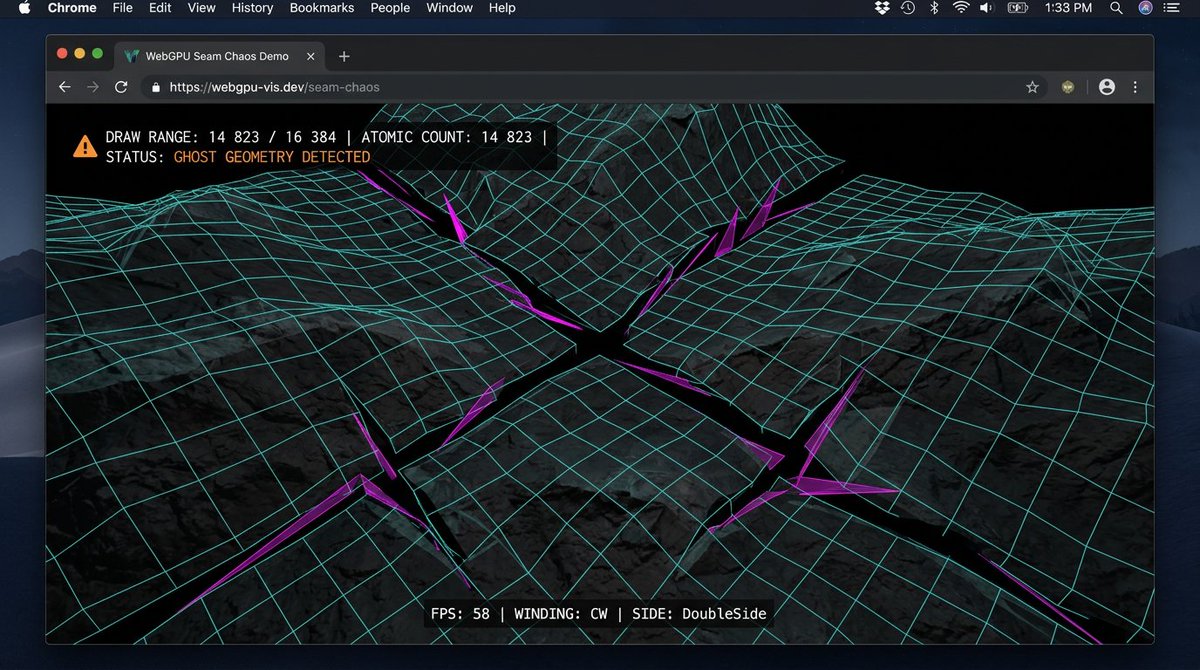This screenshot has width=1200, height=670.
Task: Click the Bluetooth menu bar icon
Action: point(935,8)
